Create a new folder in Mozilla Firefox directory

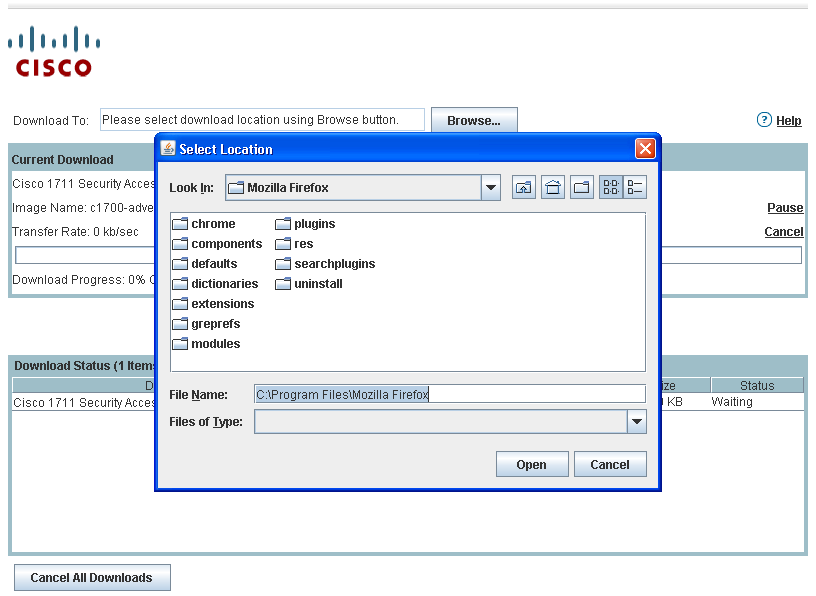point(582,187)
